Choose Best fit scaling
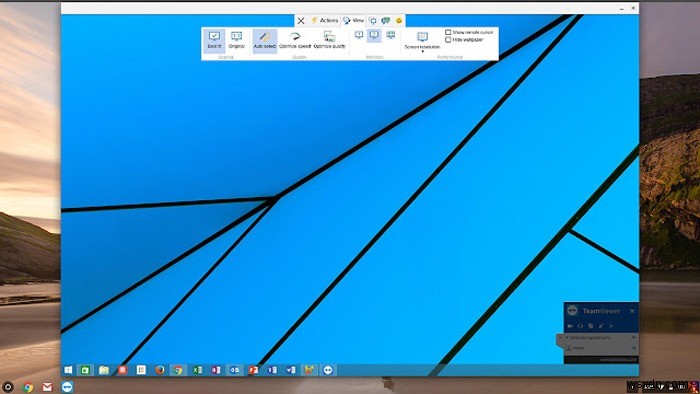 click(214, 40)
